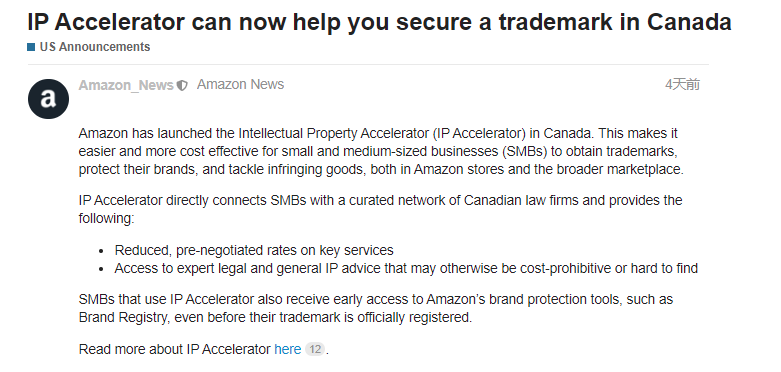Click the paragraph mentioning Brand Registry early access
This screenshot has width=781, height=372.
(376, 308)
